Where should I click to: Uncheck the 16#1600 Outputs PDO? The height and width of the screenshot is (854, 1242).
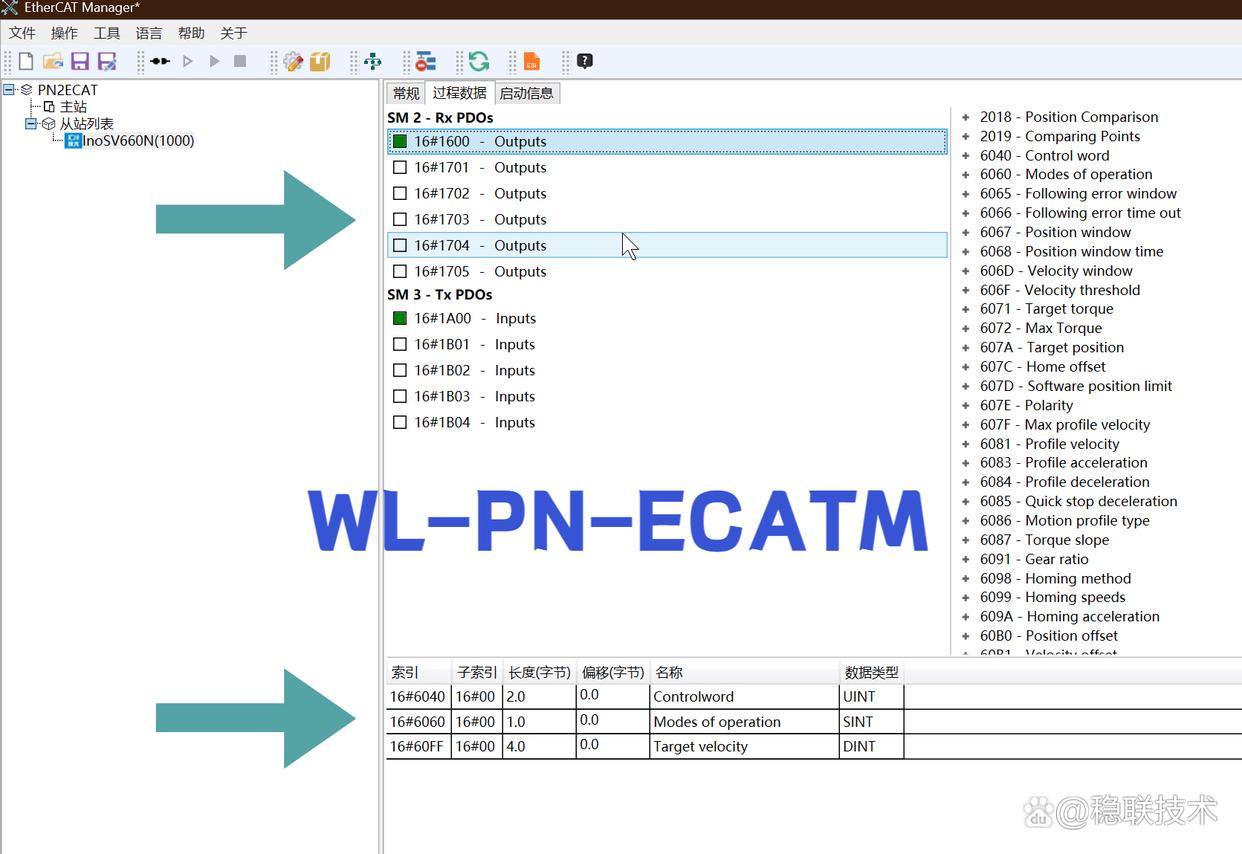400,142
